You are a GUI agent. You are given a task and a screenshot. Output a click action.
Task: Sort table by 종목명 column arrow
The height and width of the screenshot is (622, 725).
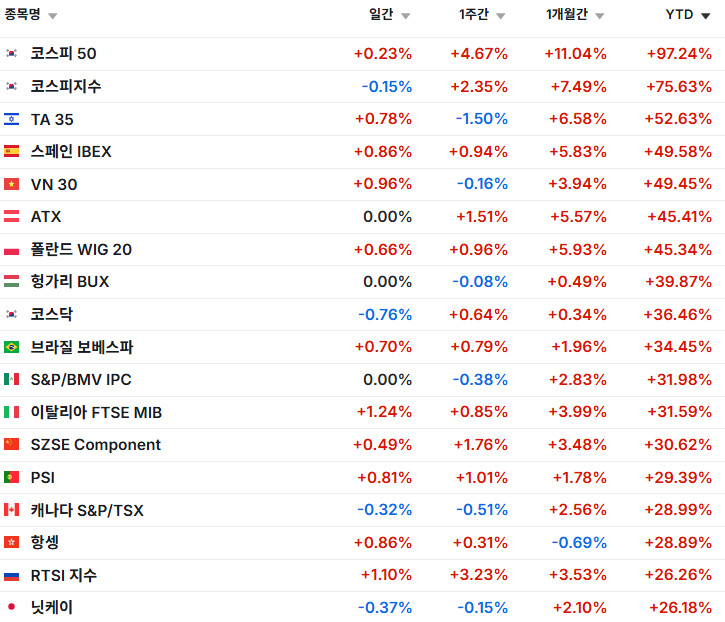[x=52, y=16]
